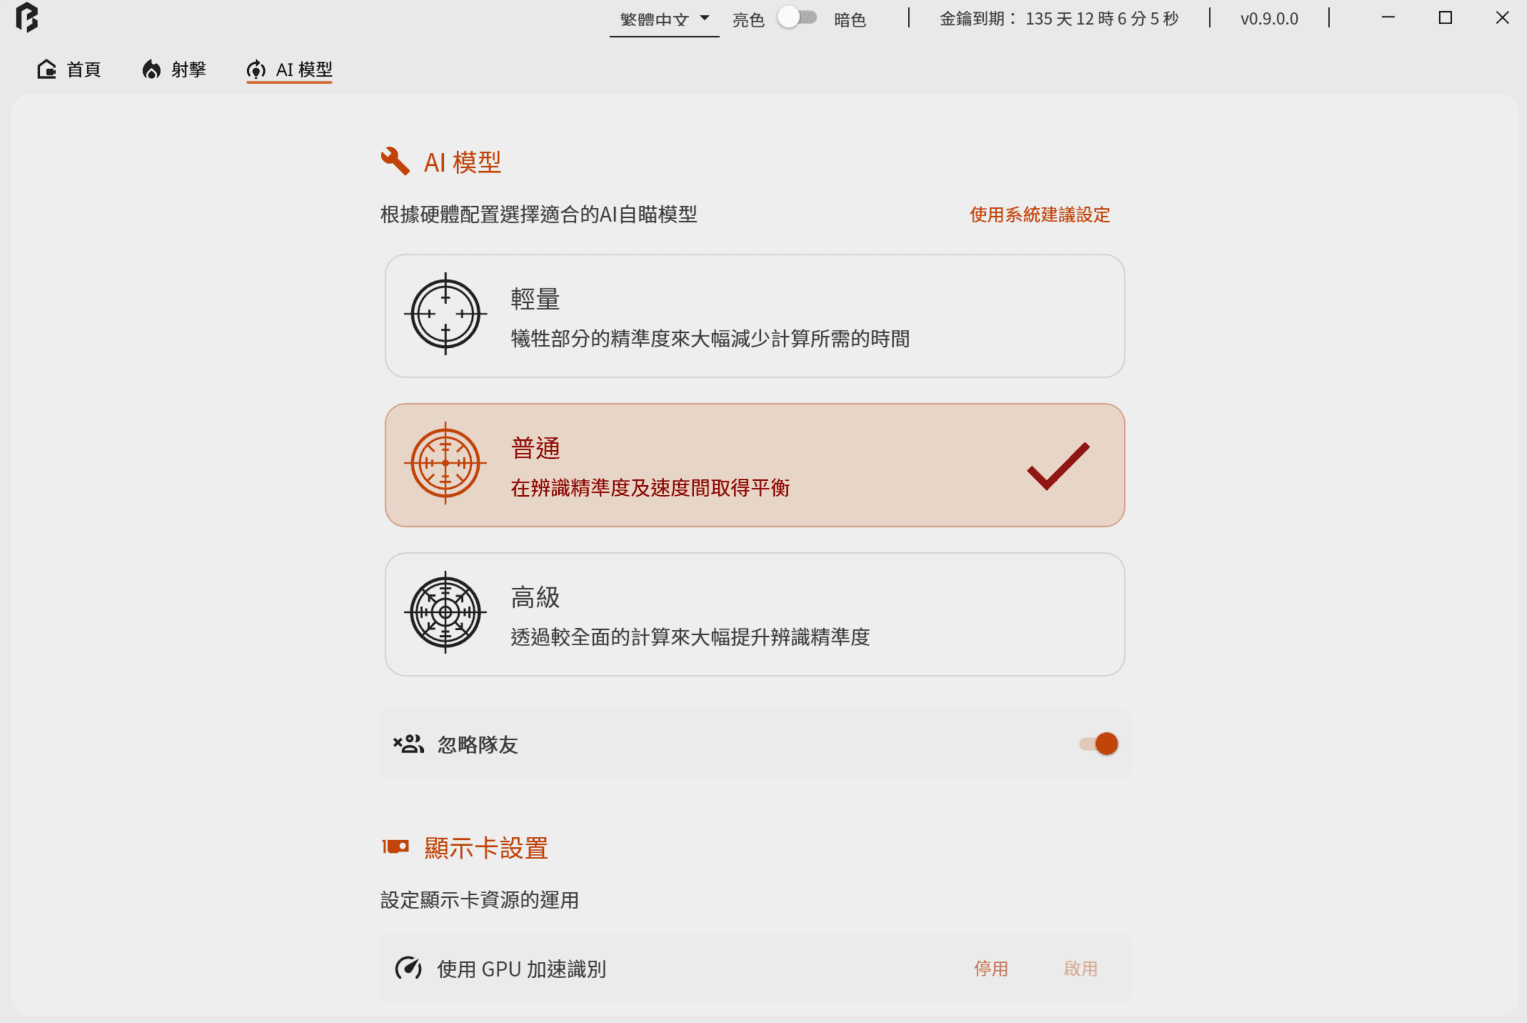Click the wrench icon next to the AI 模型 heading
The width and height of the screenshot is (1527, 1023).
[x=395, y=161]
